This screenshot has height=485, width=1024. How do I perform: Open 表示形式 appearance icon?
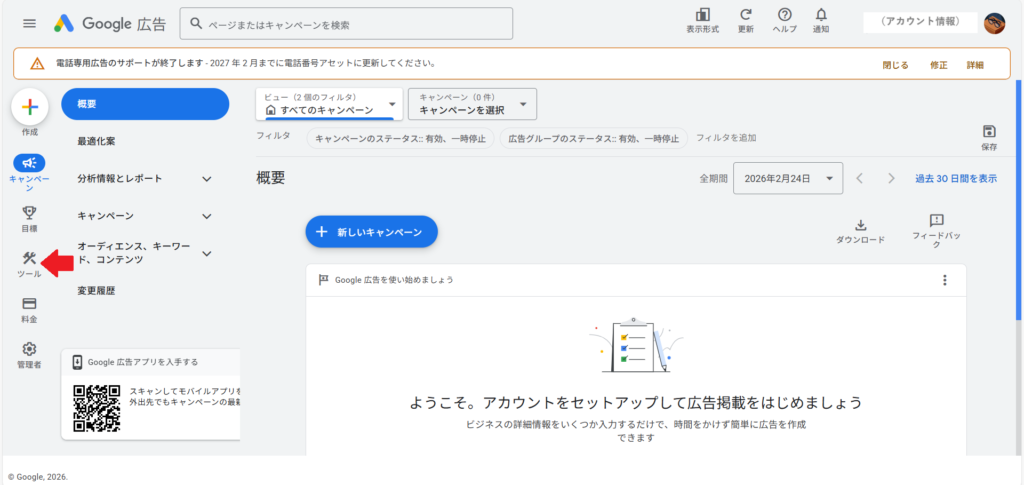coord(703,21)
